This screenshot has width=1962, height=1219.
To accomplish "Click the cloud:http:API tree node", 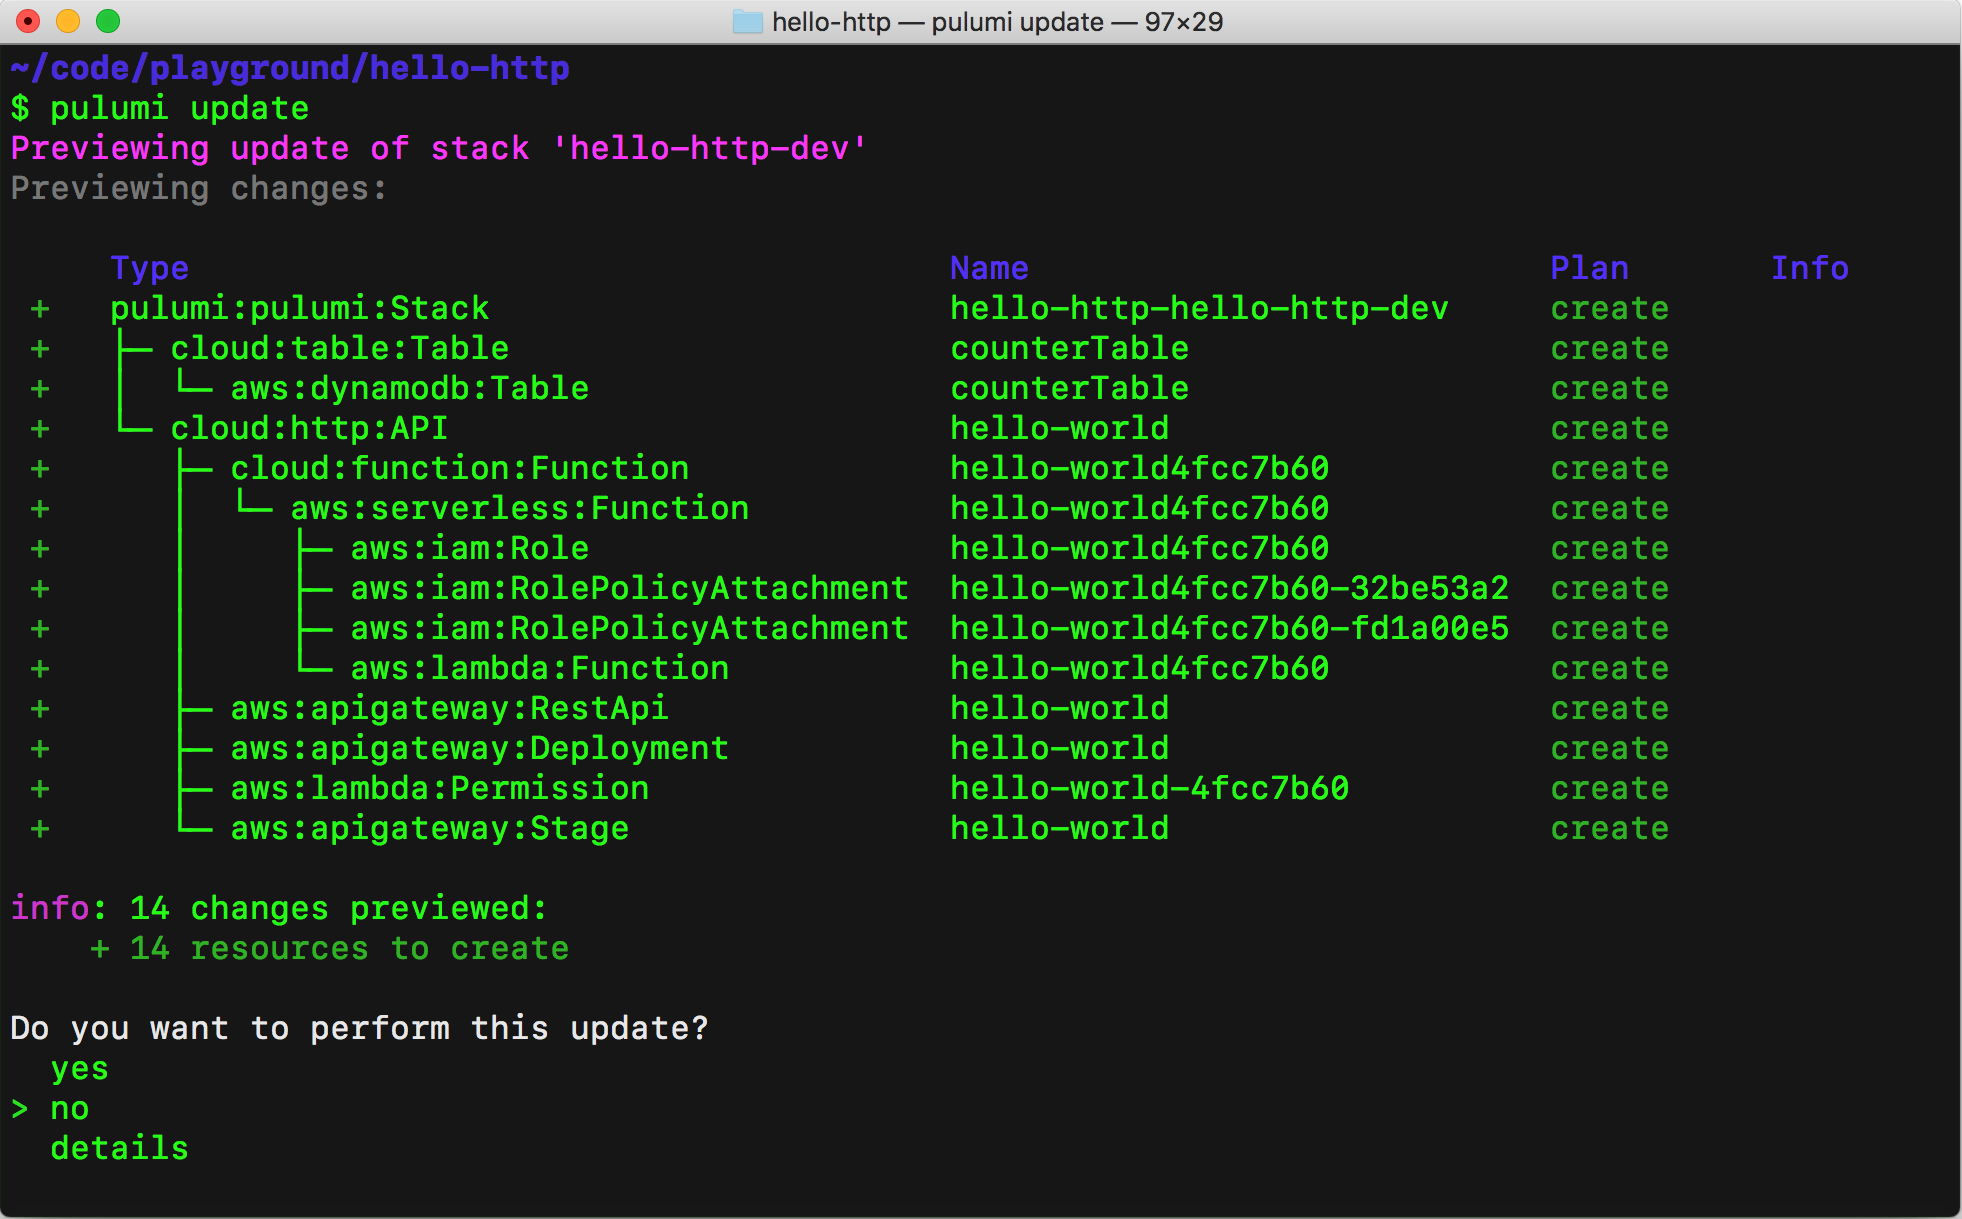I will click(x=309, y=429).
